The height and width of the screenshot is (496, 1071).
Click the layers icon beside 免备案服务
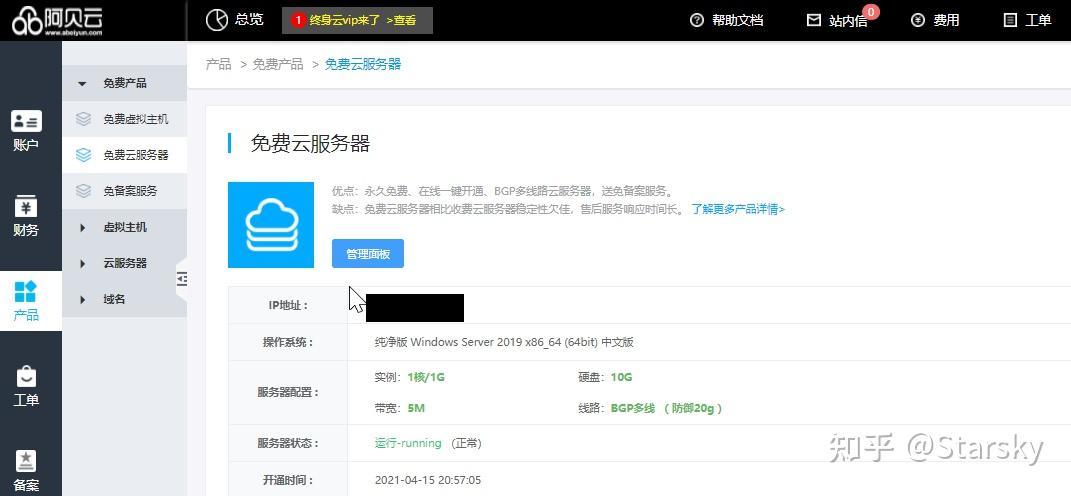click(x=83, y=191)
